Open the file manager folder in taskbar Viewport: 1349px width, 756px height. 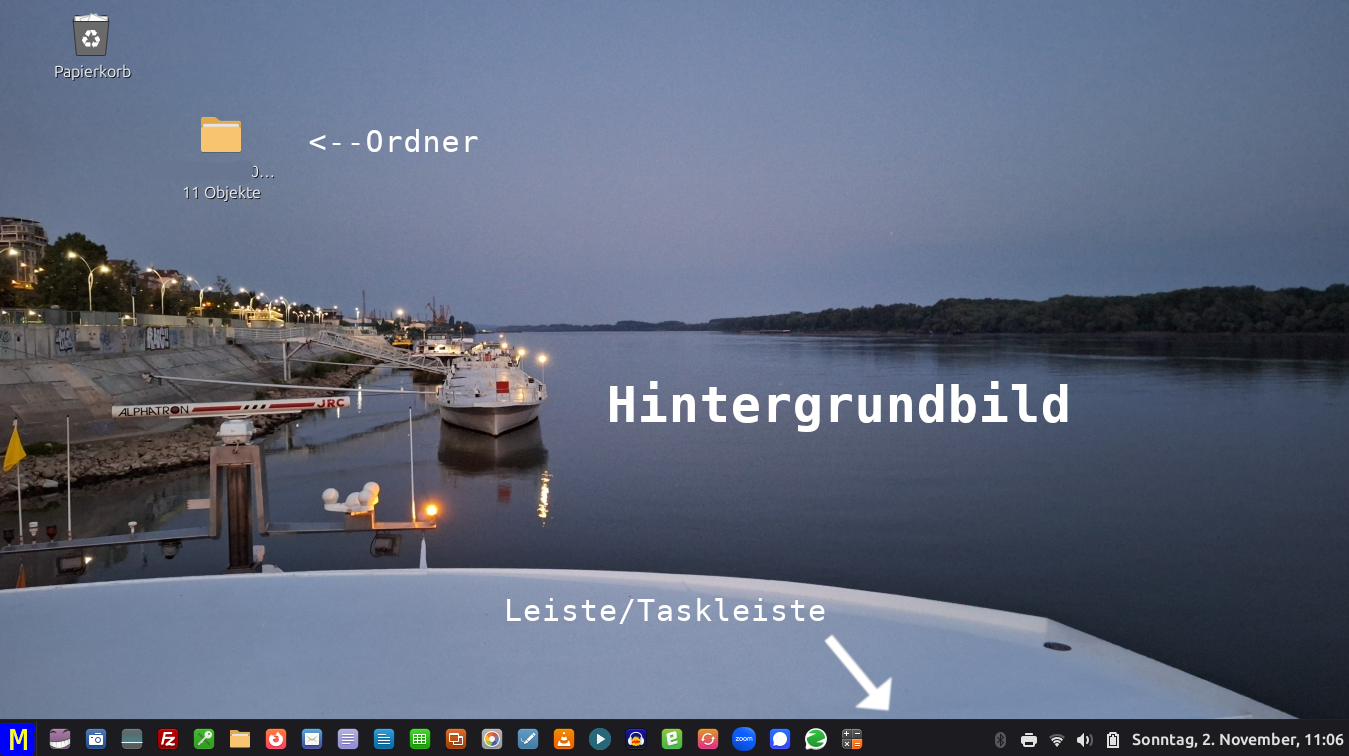point(240,739)
